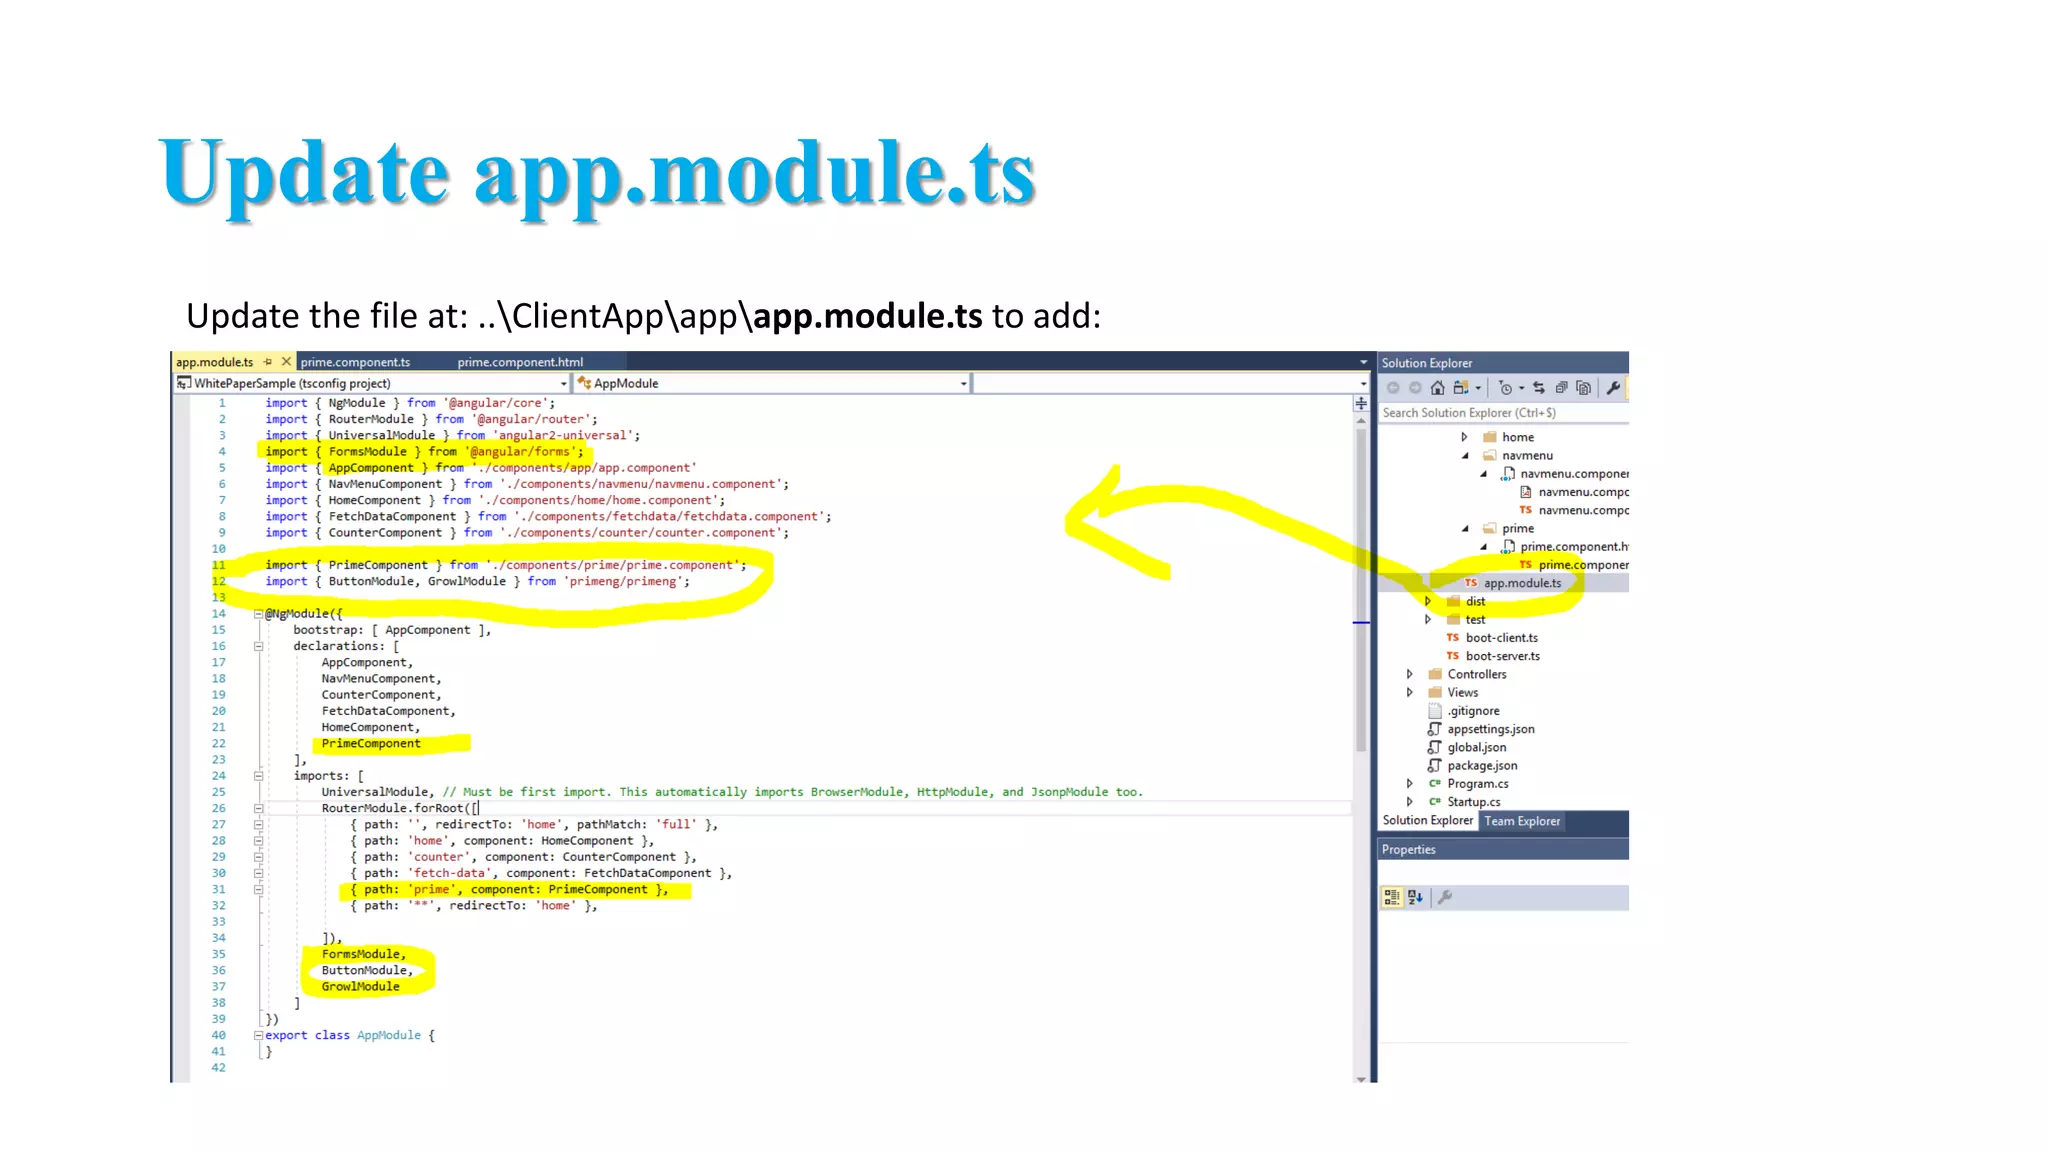This screenshot has height=1152, width=2048.
Task: Click Sync with Active Document icon
Action: pyautogui.click(x=1539, y=388)
